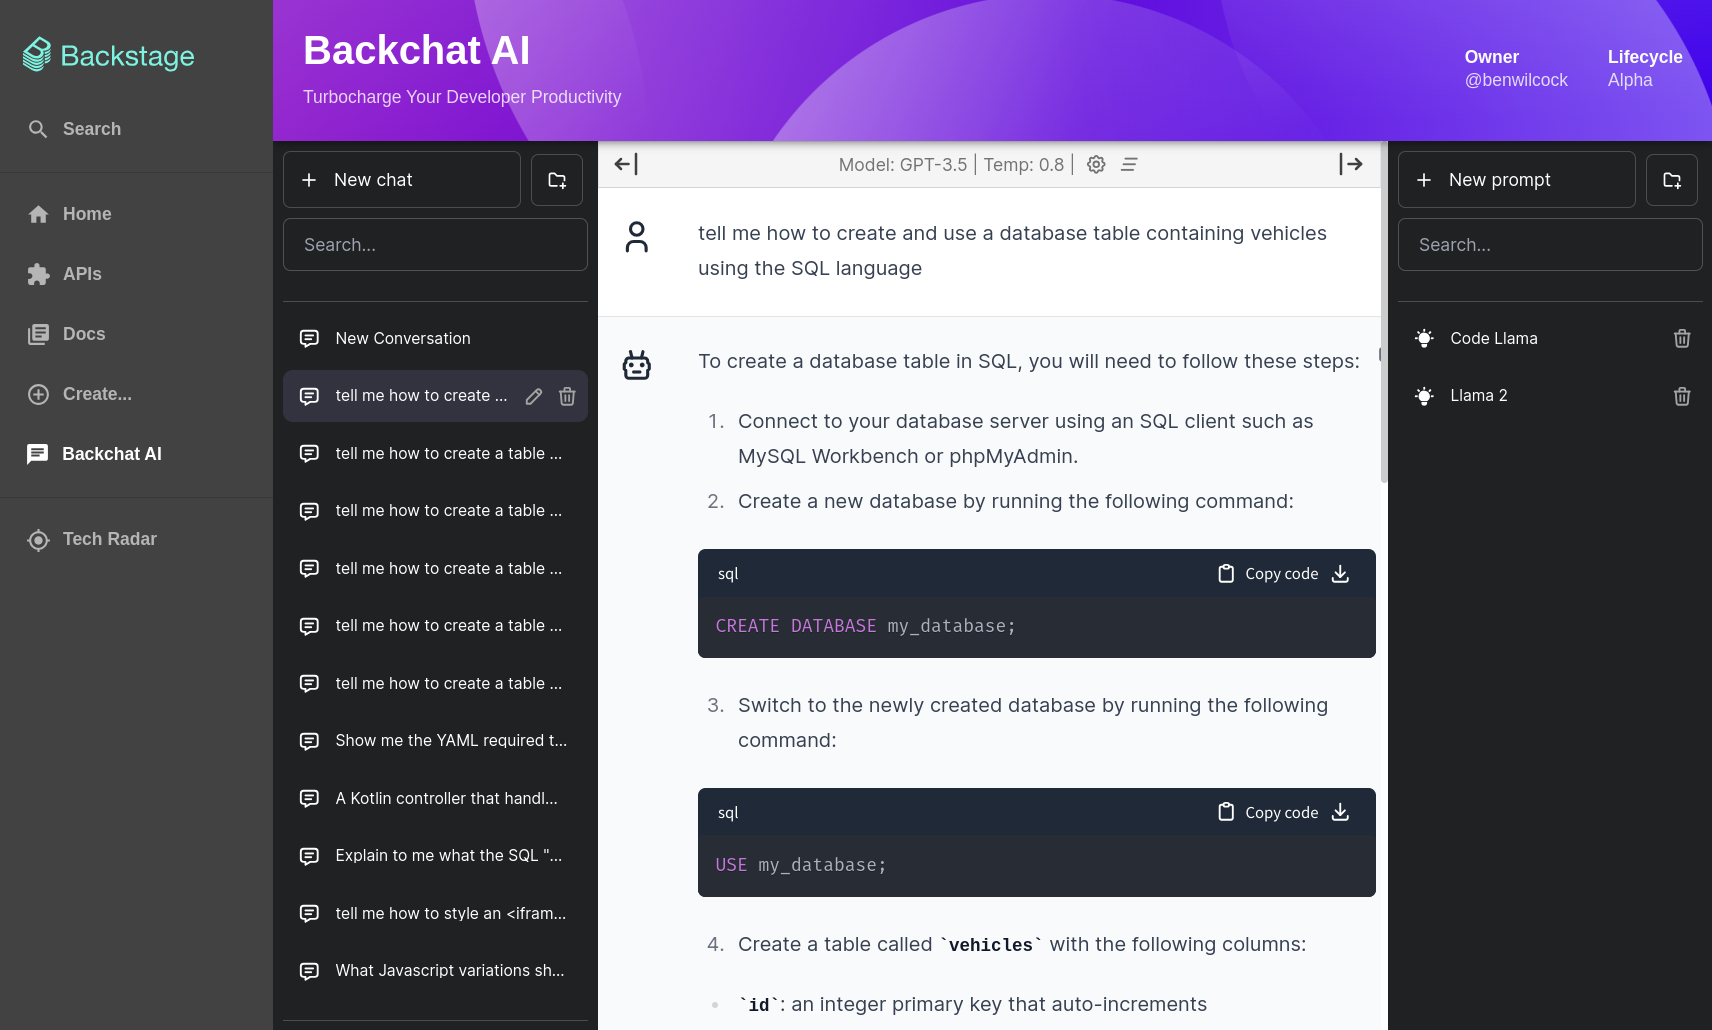Start a New chat
This screenshot has width=1712, height=1030.
click(402, 180)
